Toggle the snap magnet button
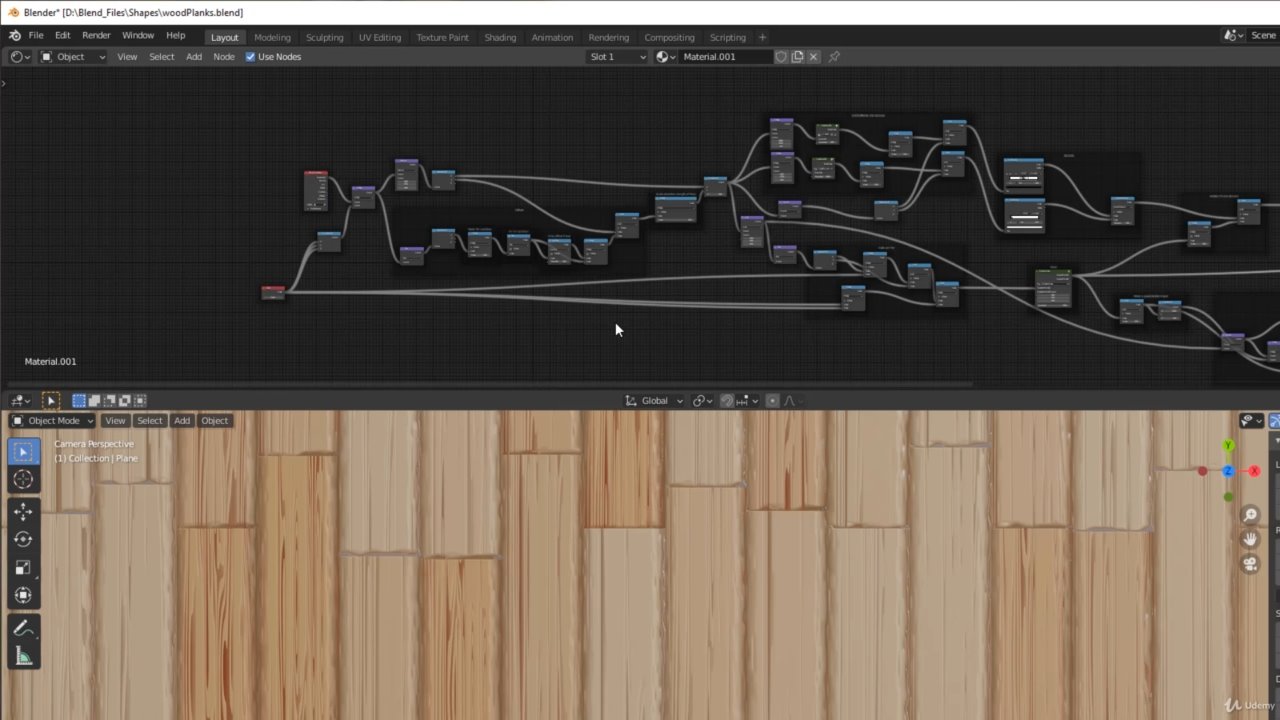This screenshot has height=720, width=1280. [x=727, y=401]
